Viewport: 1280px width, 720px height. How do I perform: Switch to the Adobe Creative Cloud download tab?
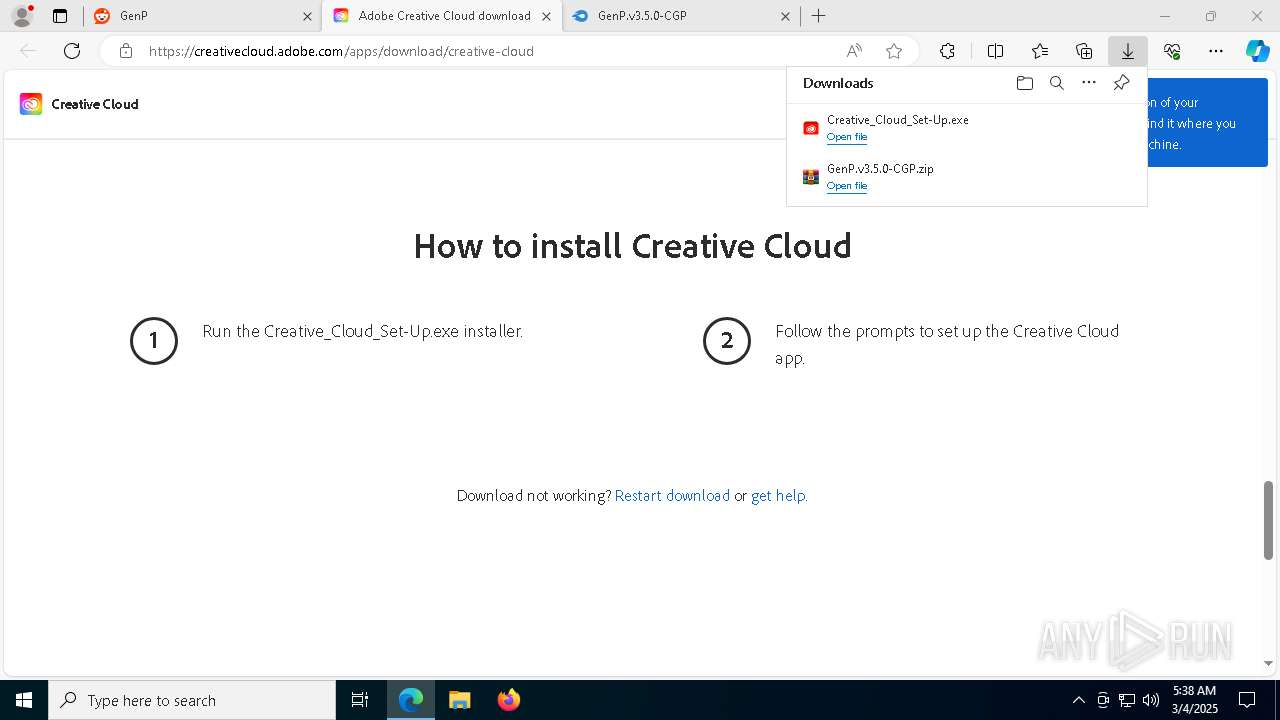coord(441,16)
